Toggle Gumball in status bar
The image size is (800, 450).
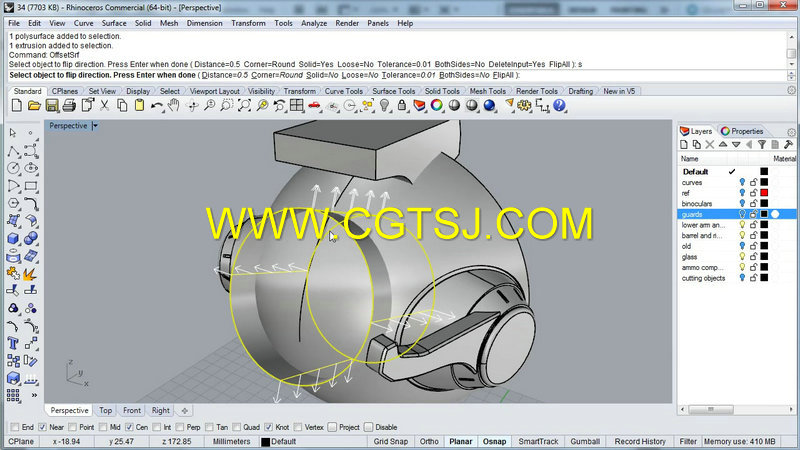coord(585,441)
